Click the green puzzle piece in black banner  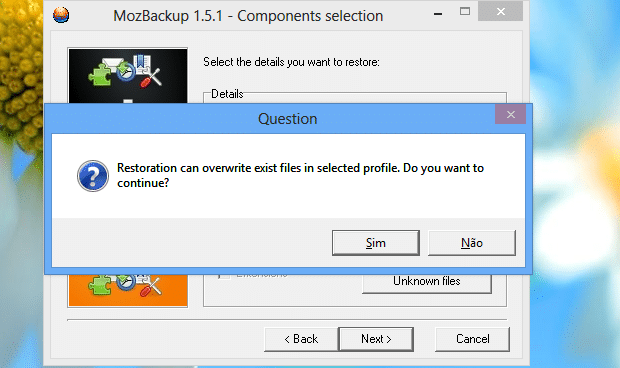(100, 75)
